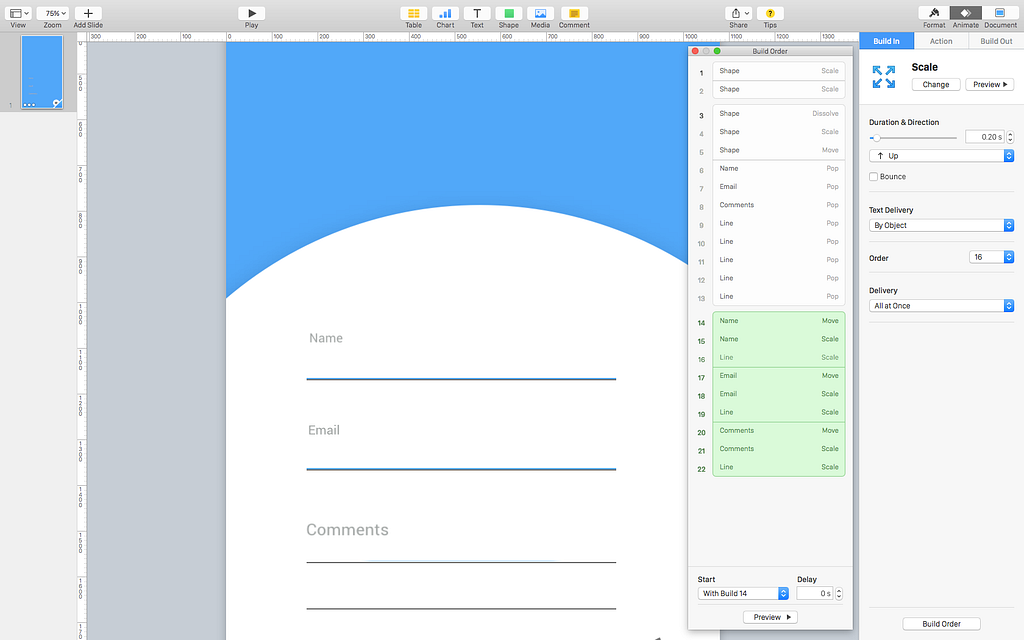The height and width of the screenshot is (640, 1024).
Task: Open the Text Delivery By Object dropdown
Action: pos(941,225)
